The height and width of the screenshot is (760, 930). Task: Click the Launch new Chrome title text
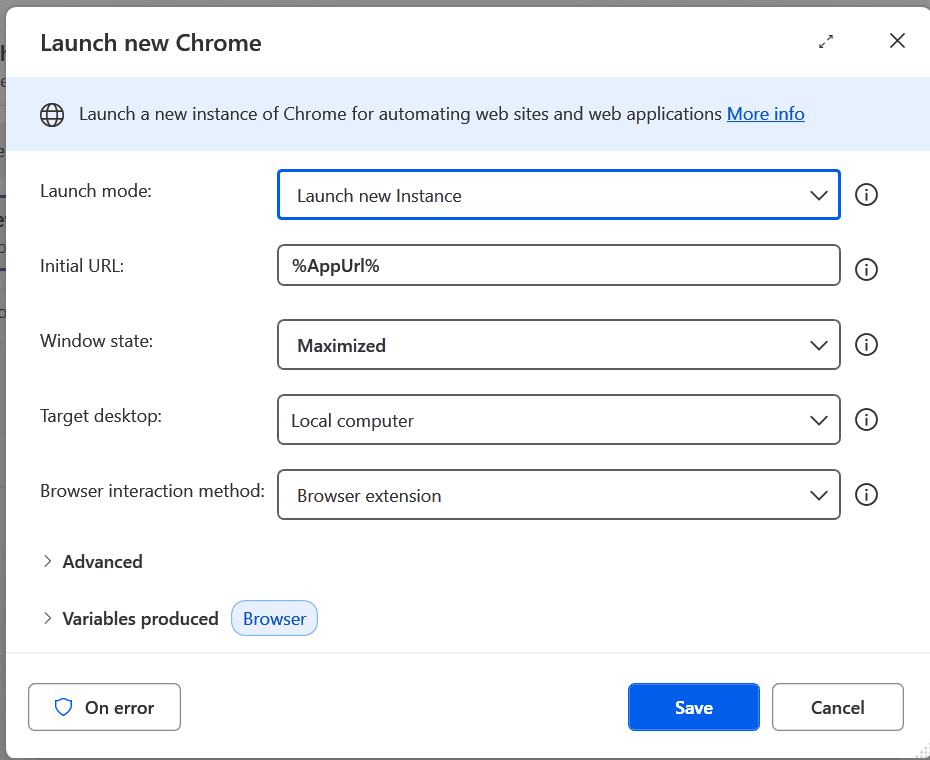tap(151, 43)
